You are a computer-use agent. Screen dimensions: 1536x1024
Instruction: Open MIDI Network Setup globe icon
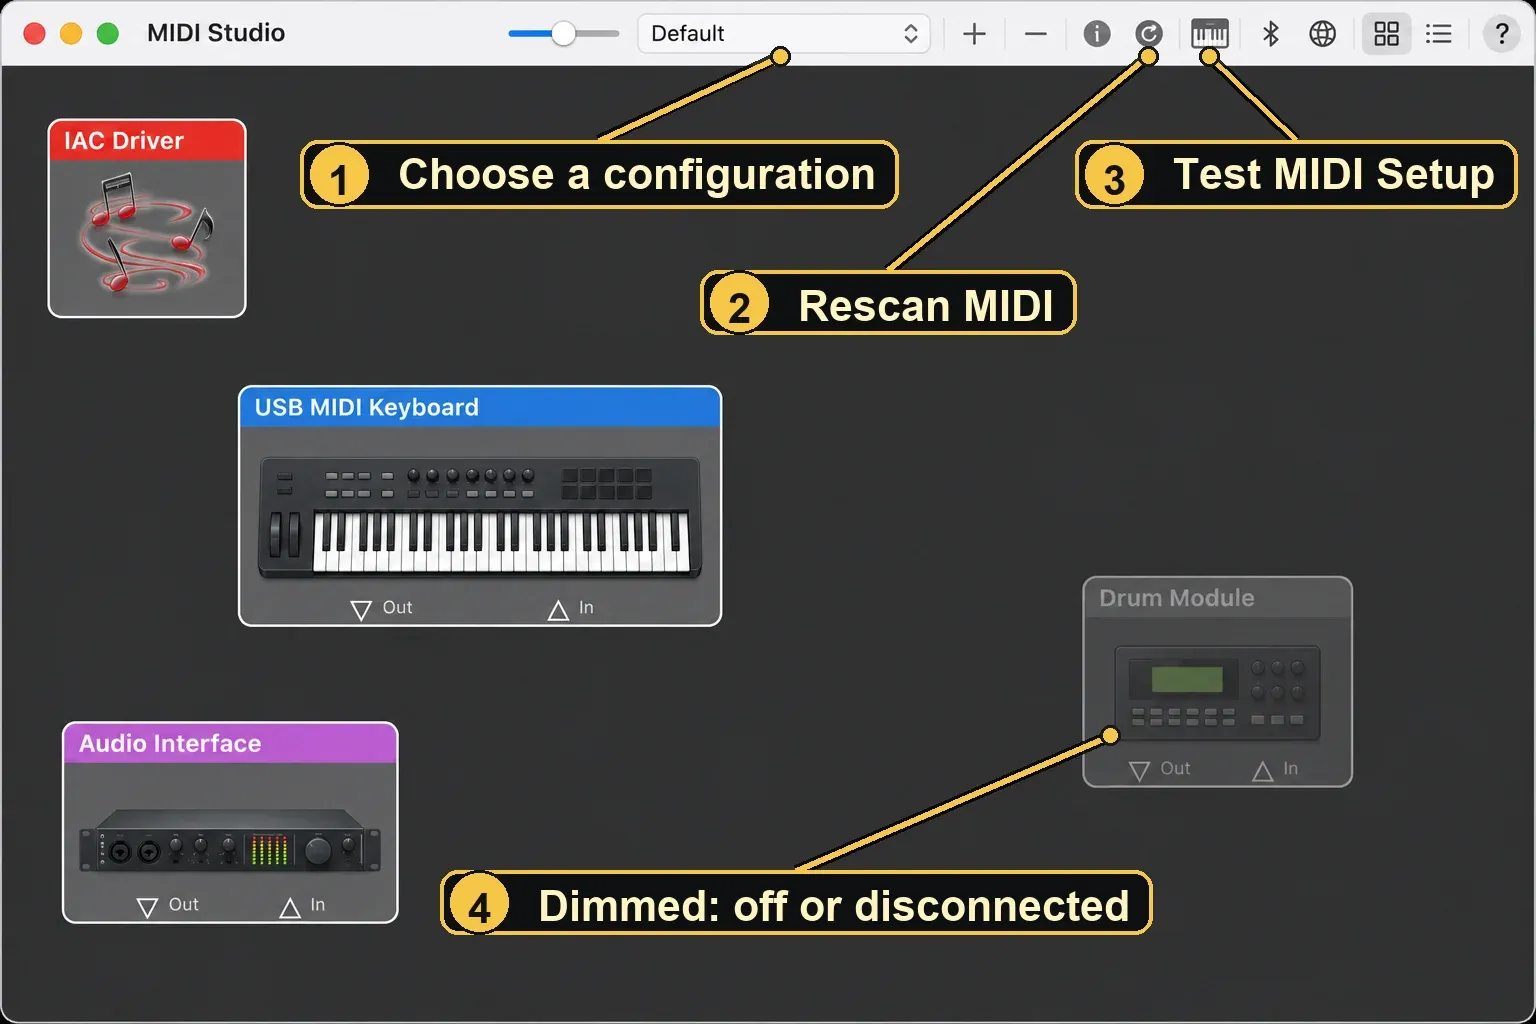1323,34
